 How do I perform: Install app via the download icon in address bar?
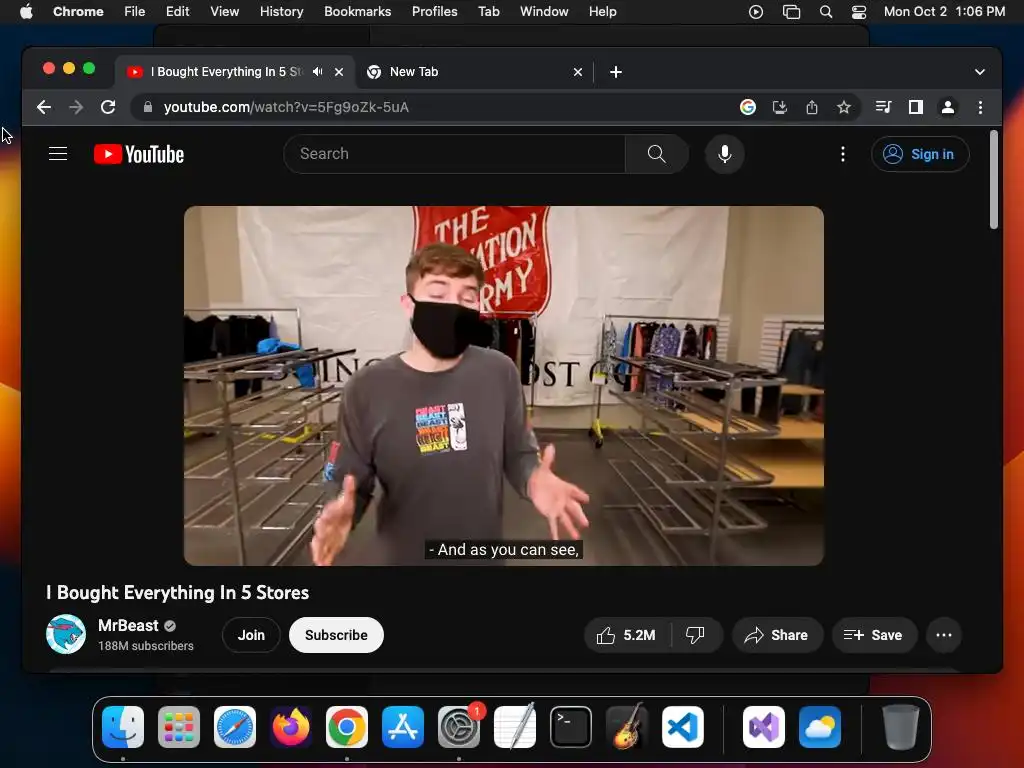[780, 107]
